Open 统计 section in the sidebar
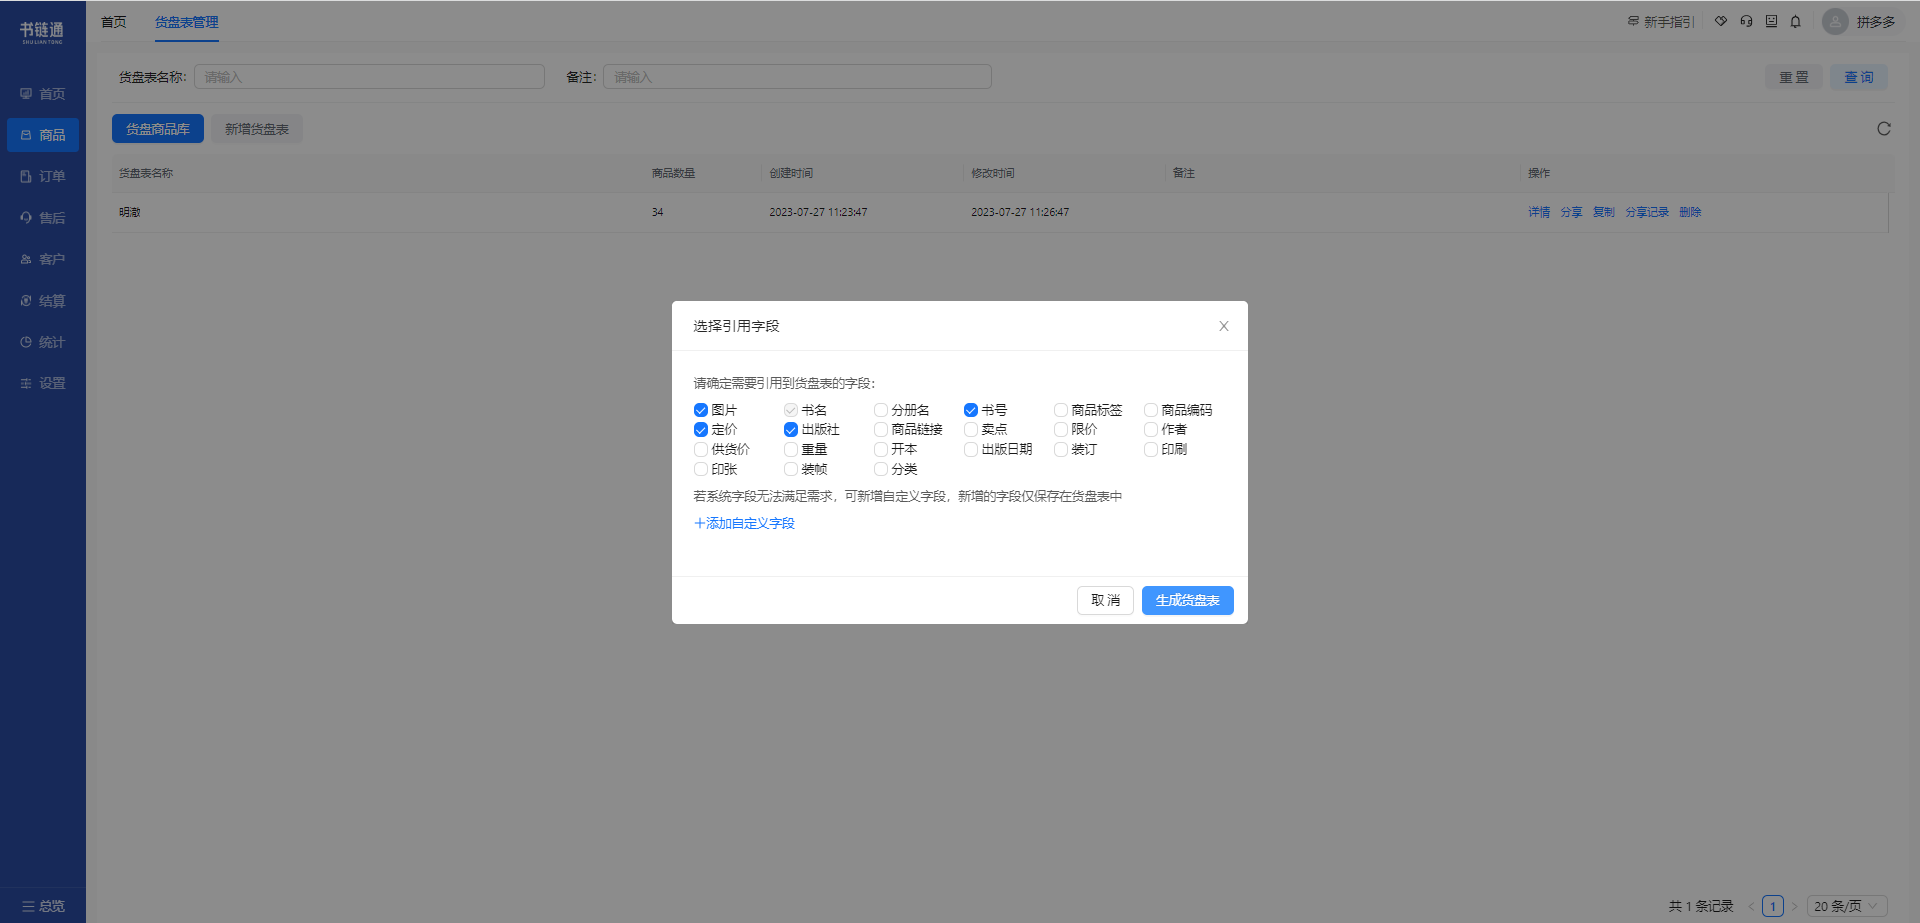This screenshot has width=1920, height=923. [x=43, y=342]
